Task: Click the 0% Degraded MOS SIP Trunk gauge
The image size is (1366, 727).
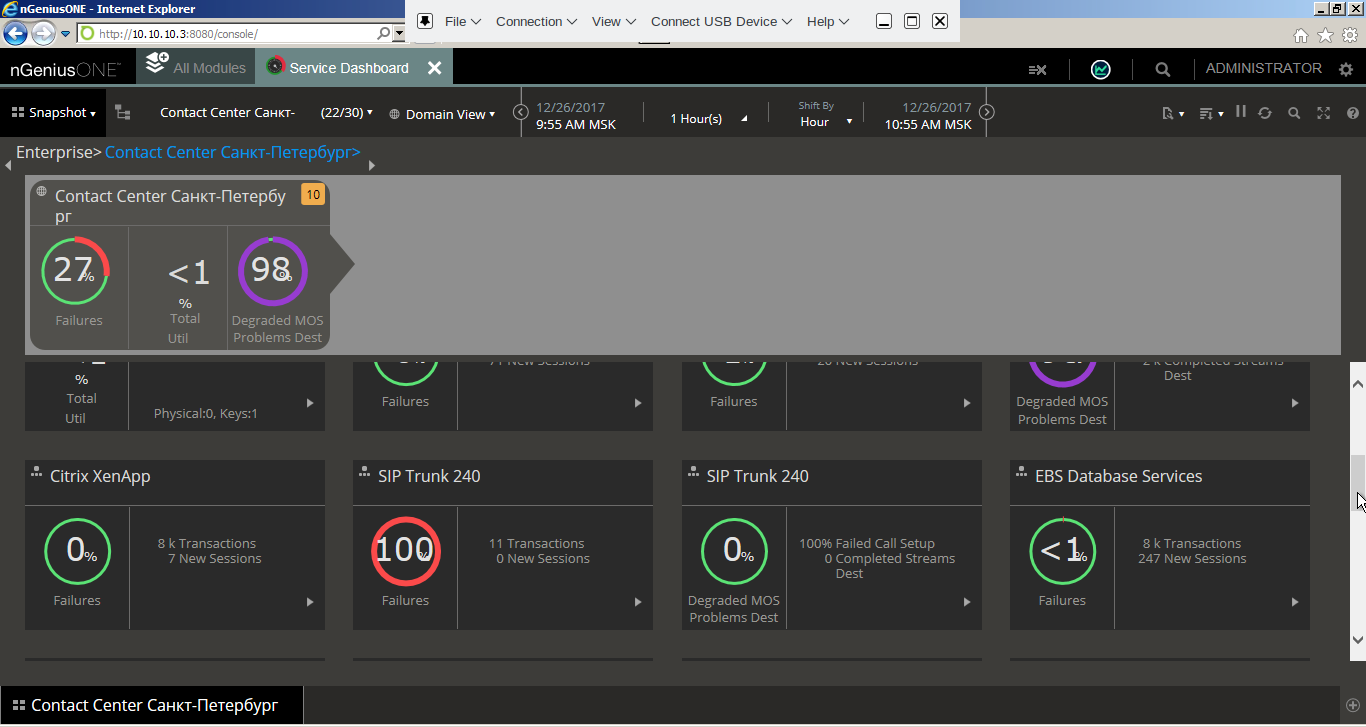Action: 734,551
